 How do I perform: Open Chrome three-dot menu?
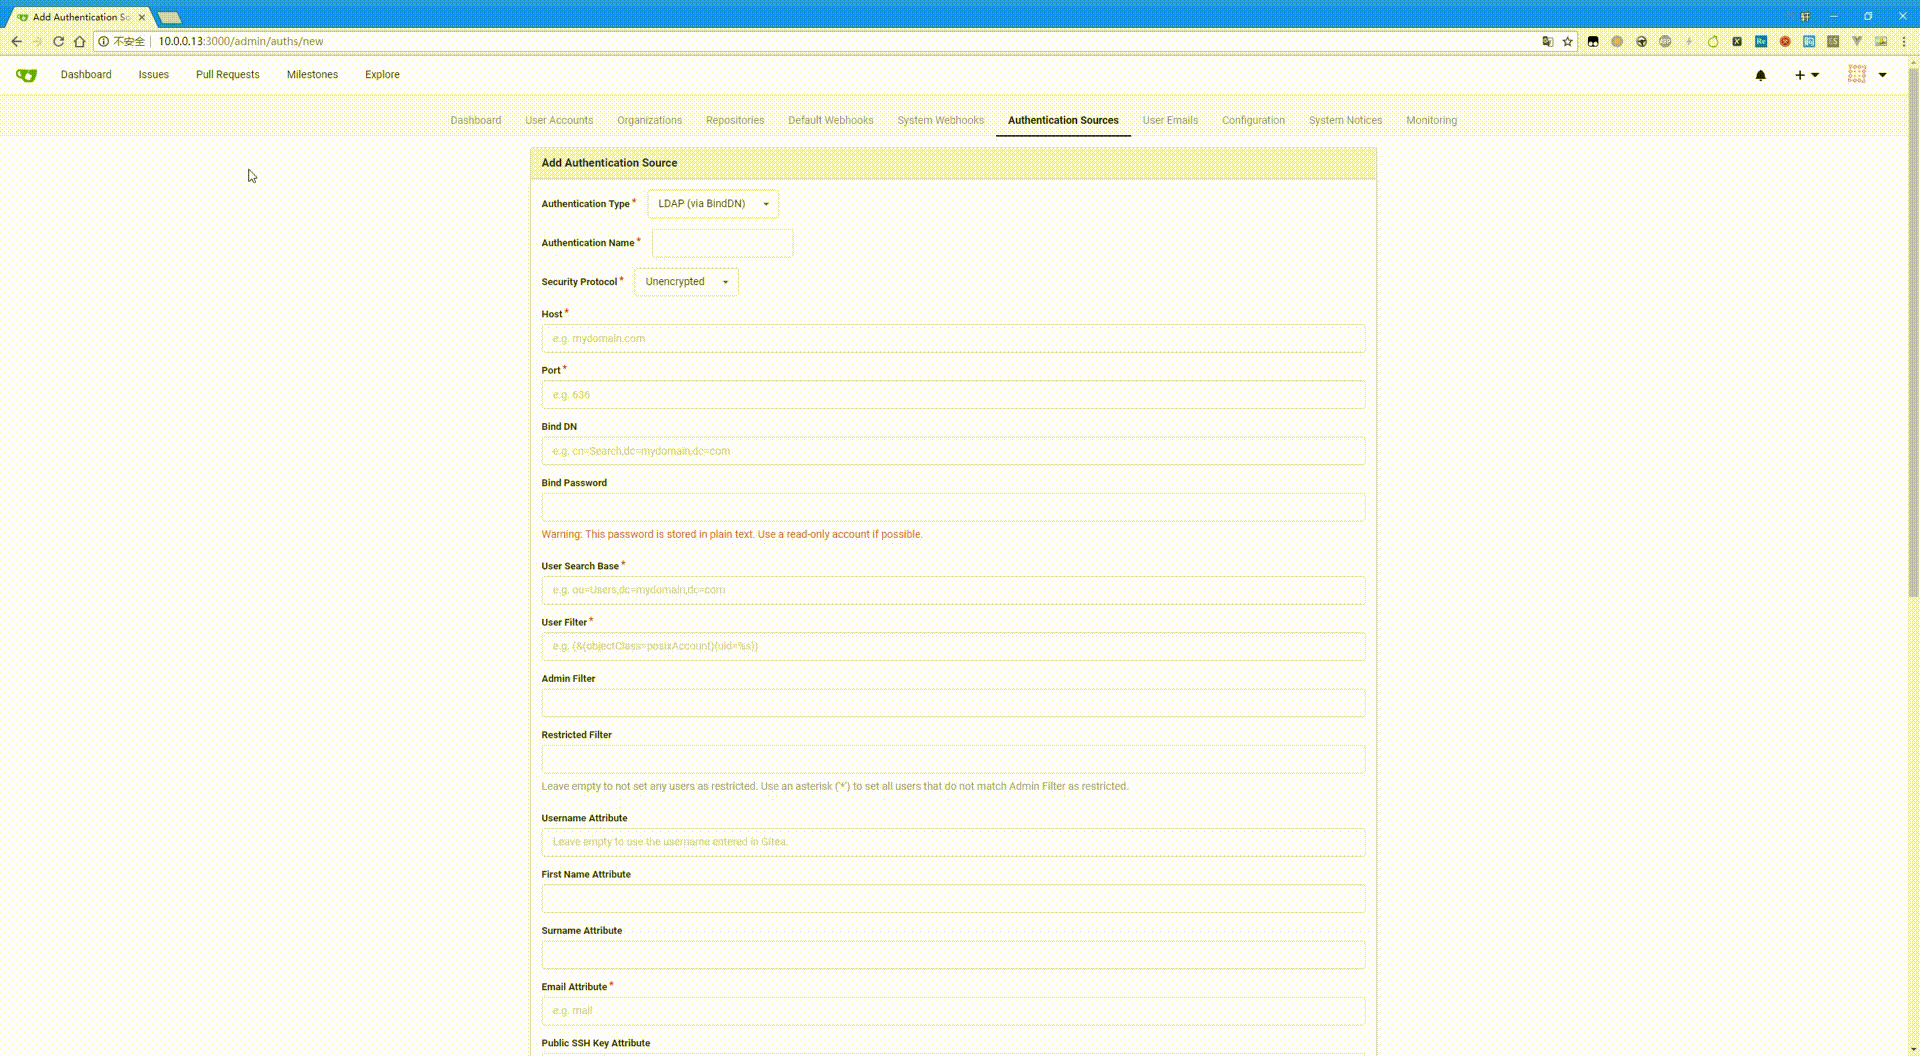(1904, 41)
